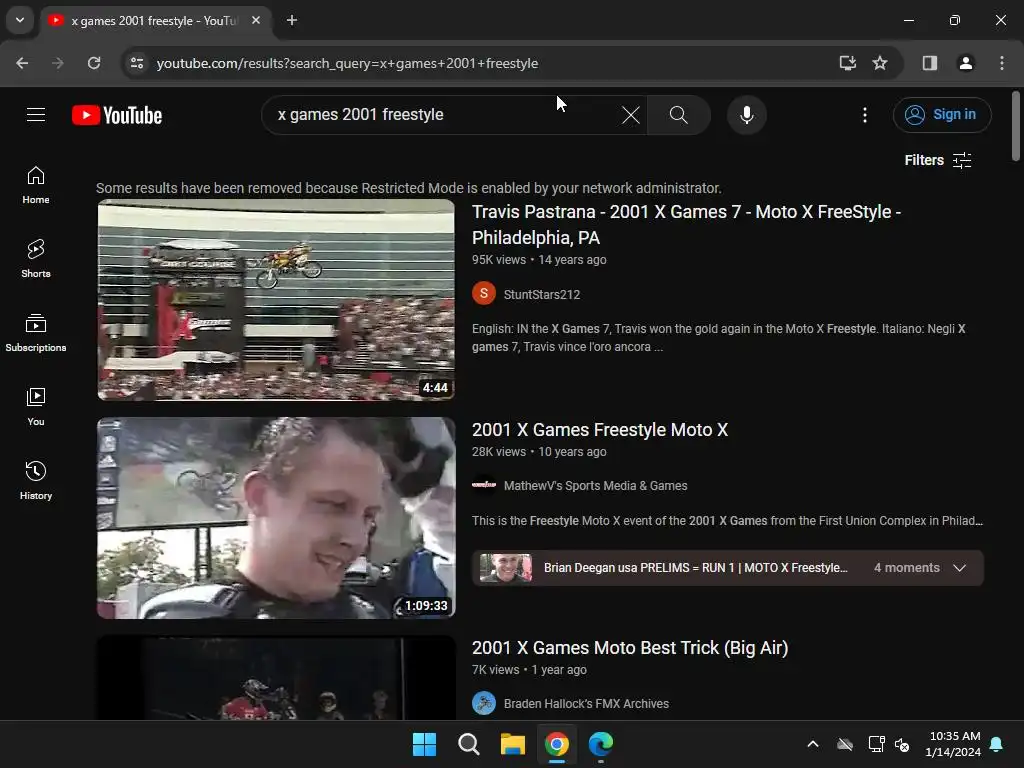Open Travis Pastrana video thumbnail

click(x=276, y=300)
